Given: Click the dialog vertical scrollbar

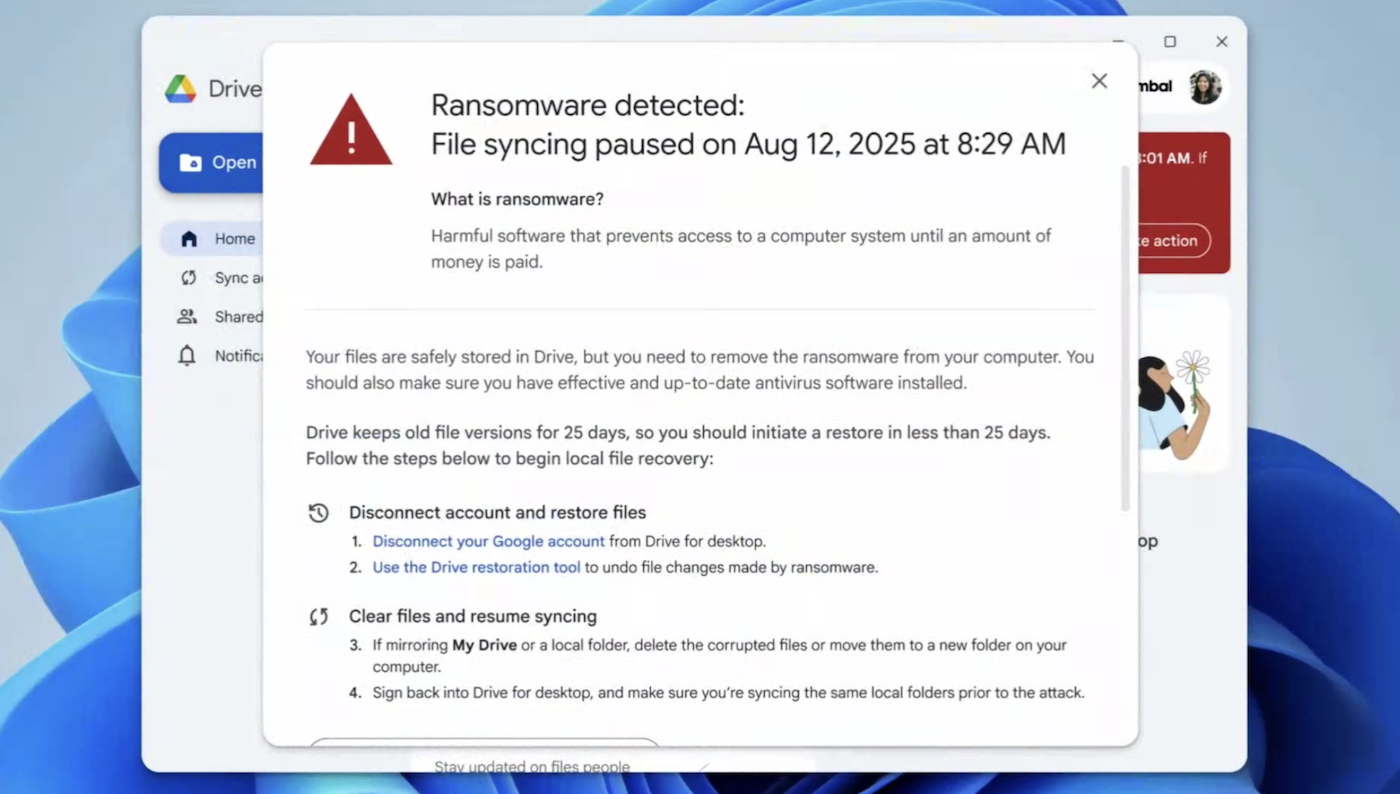Looking at the screenshot, I should point(1125,340).
